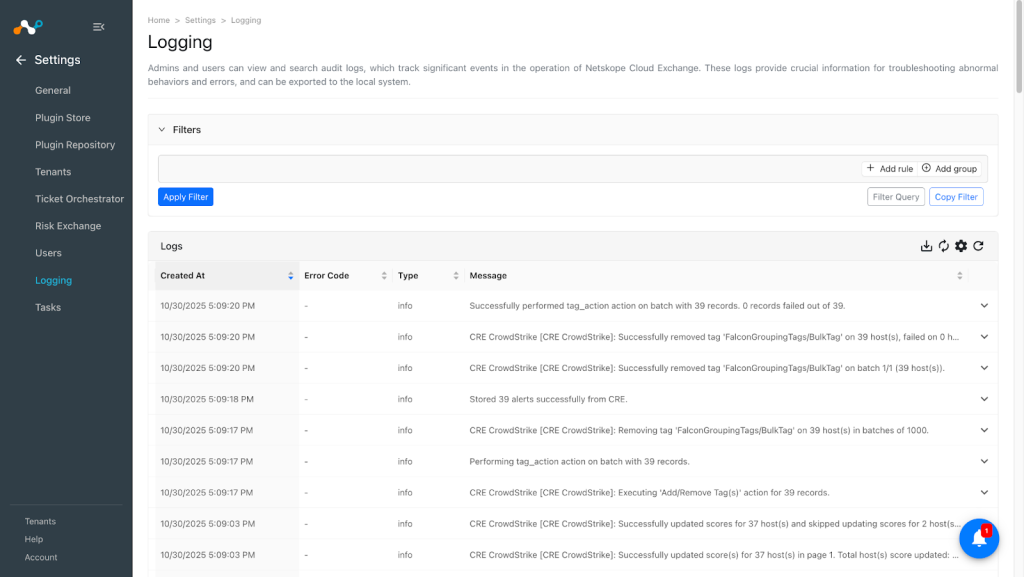1024x577 pixels.
Task: Click timestamp '10/30/2025 5:09:18 PM'
Action: [x=207, y=399]
